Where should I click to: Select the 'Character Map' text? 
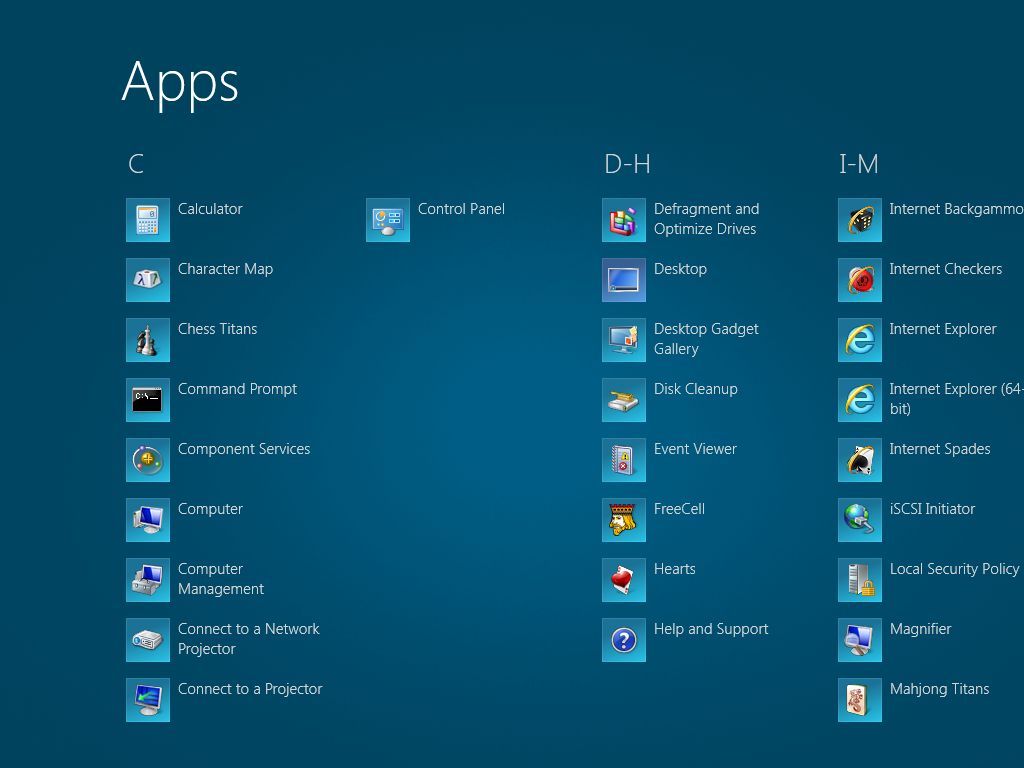[x=225, y=269]
